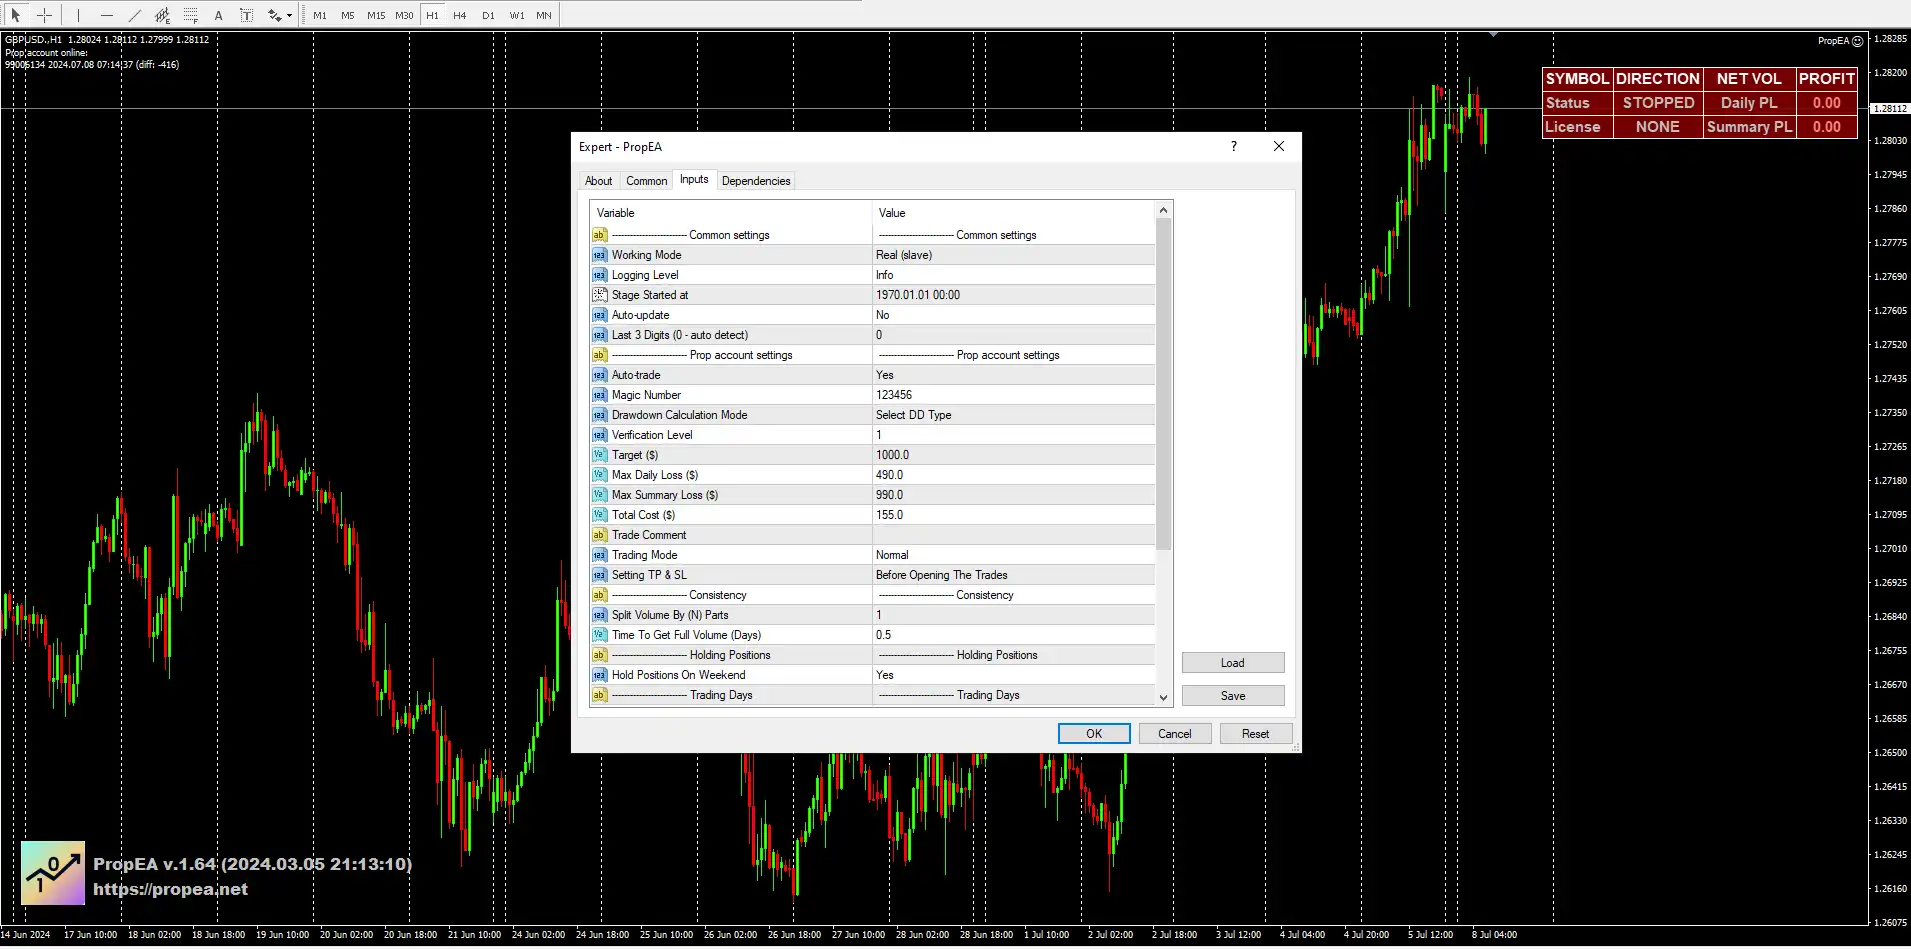The height and width of the screenshot is (949, 1911).
Task: Switch chart to MN timeframe
Action: [544, 15]
